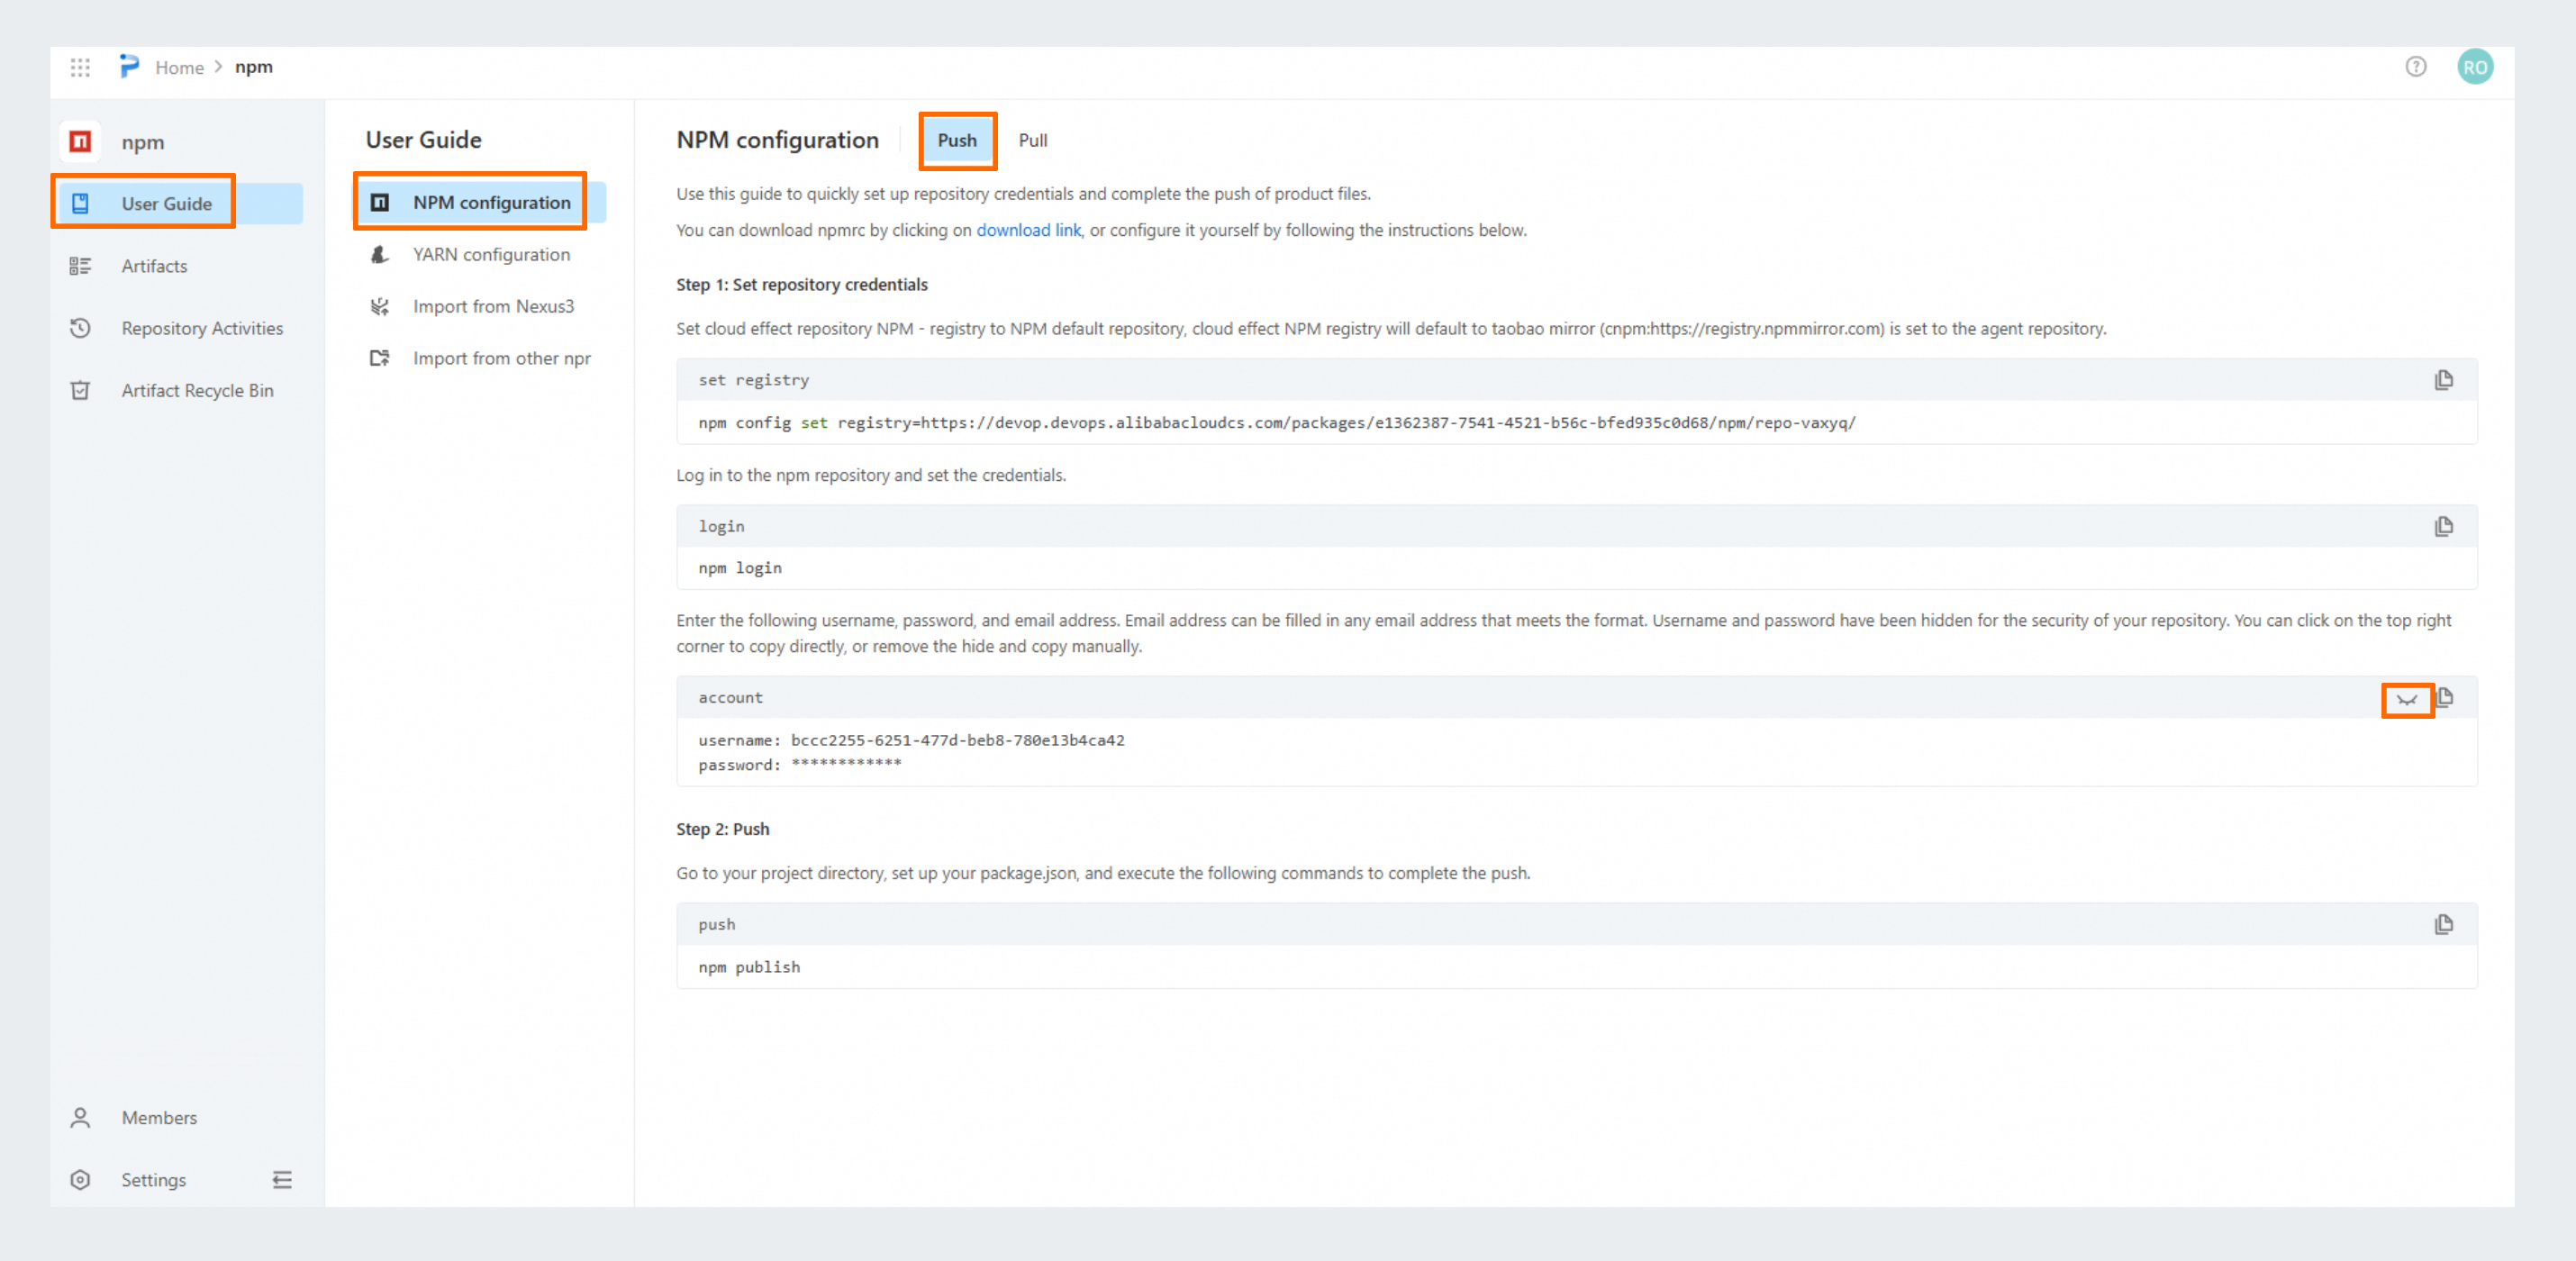Click the red npm repository logo
Image resolution: width=2576 pixels, height=1261 pixels.
(x=80, y=142)
